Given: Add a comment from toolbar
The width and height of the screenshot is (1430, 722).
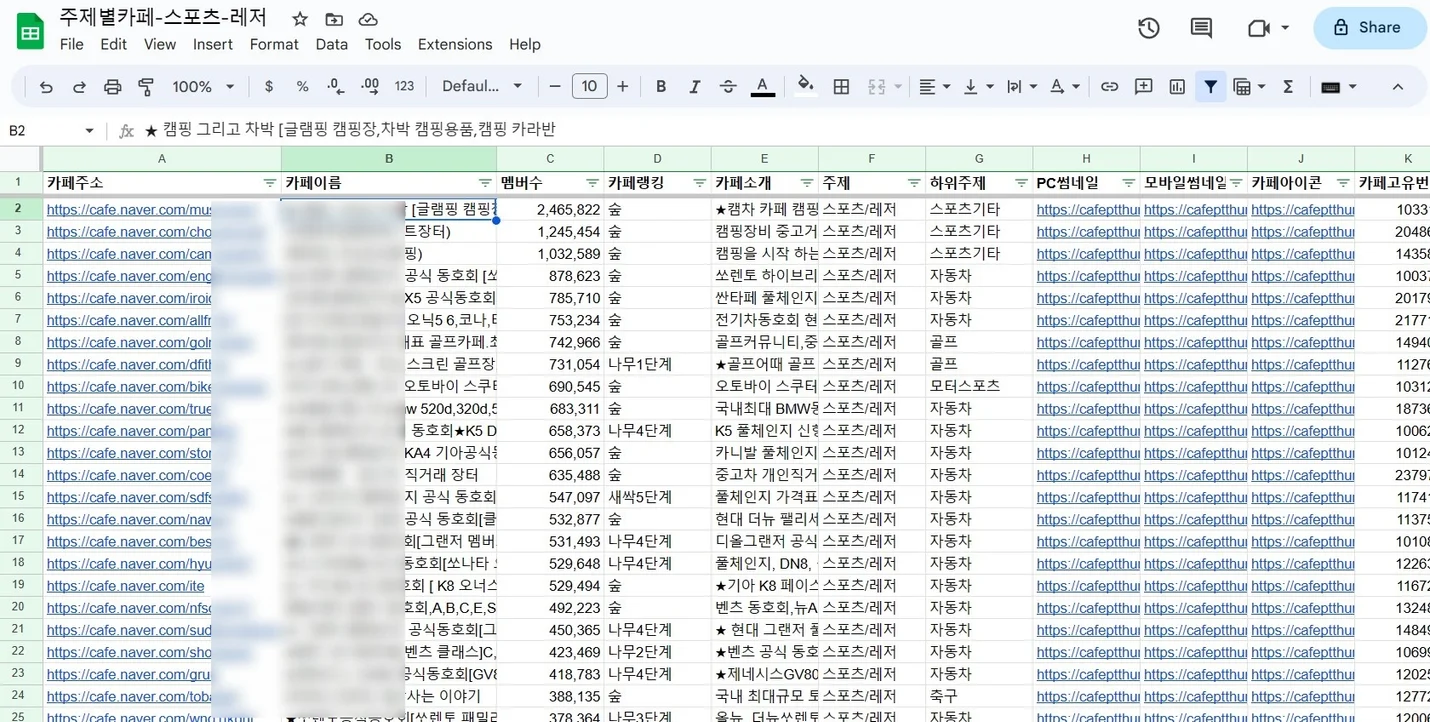Looking at the screenshot, I should click(1143, 87).
